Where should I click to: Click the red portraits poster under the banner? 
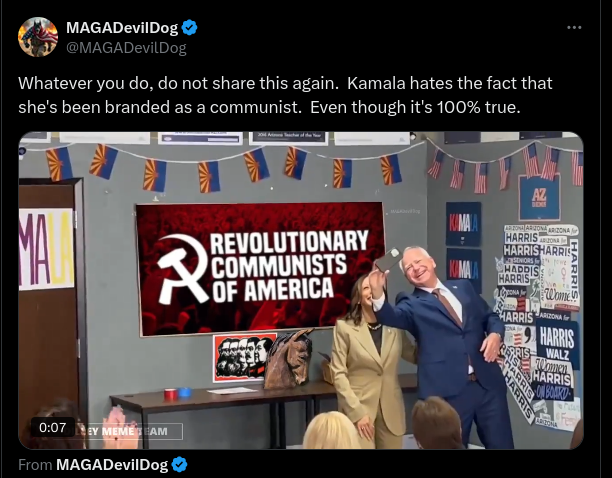pos(245,357)
